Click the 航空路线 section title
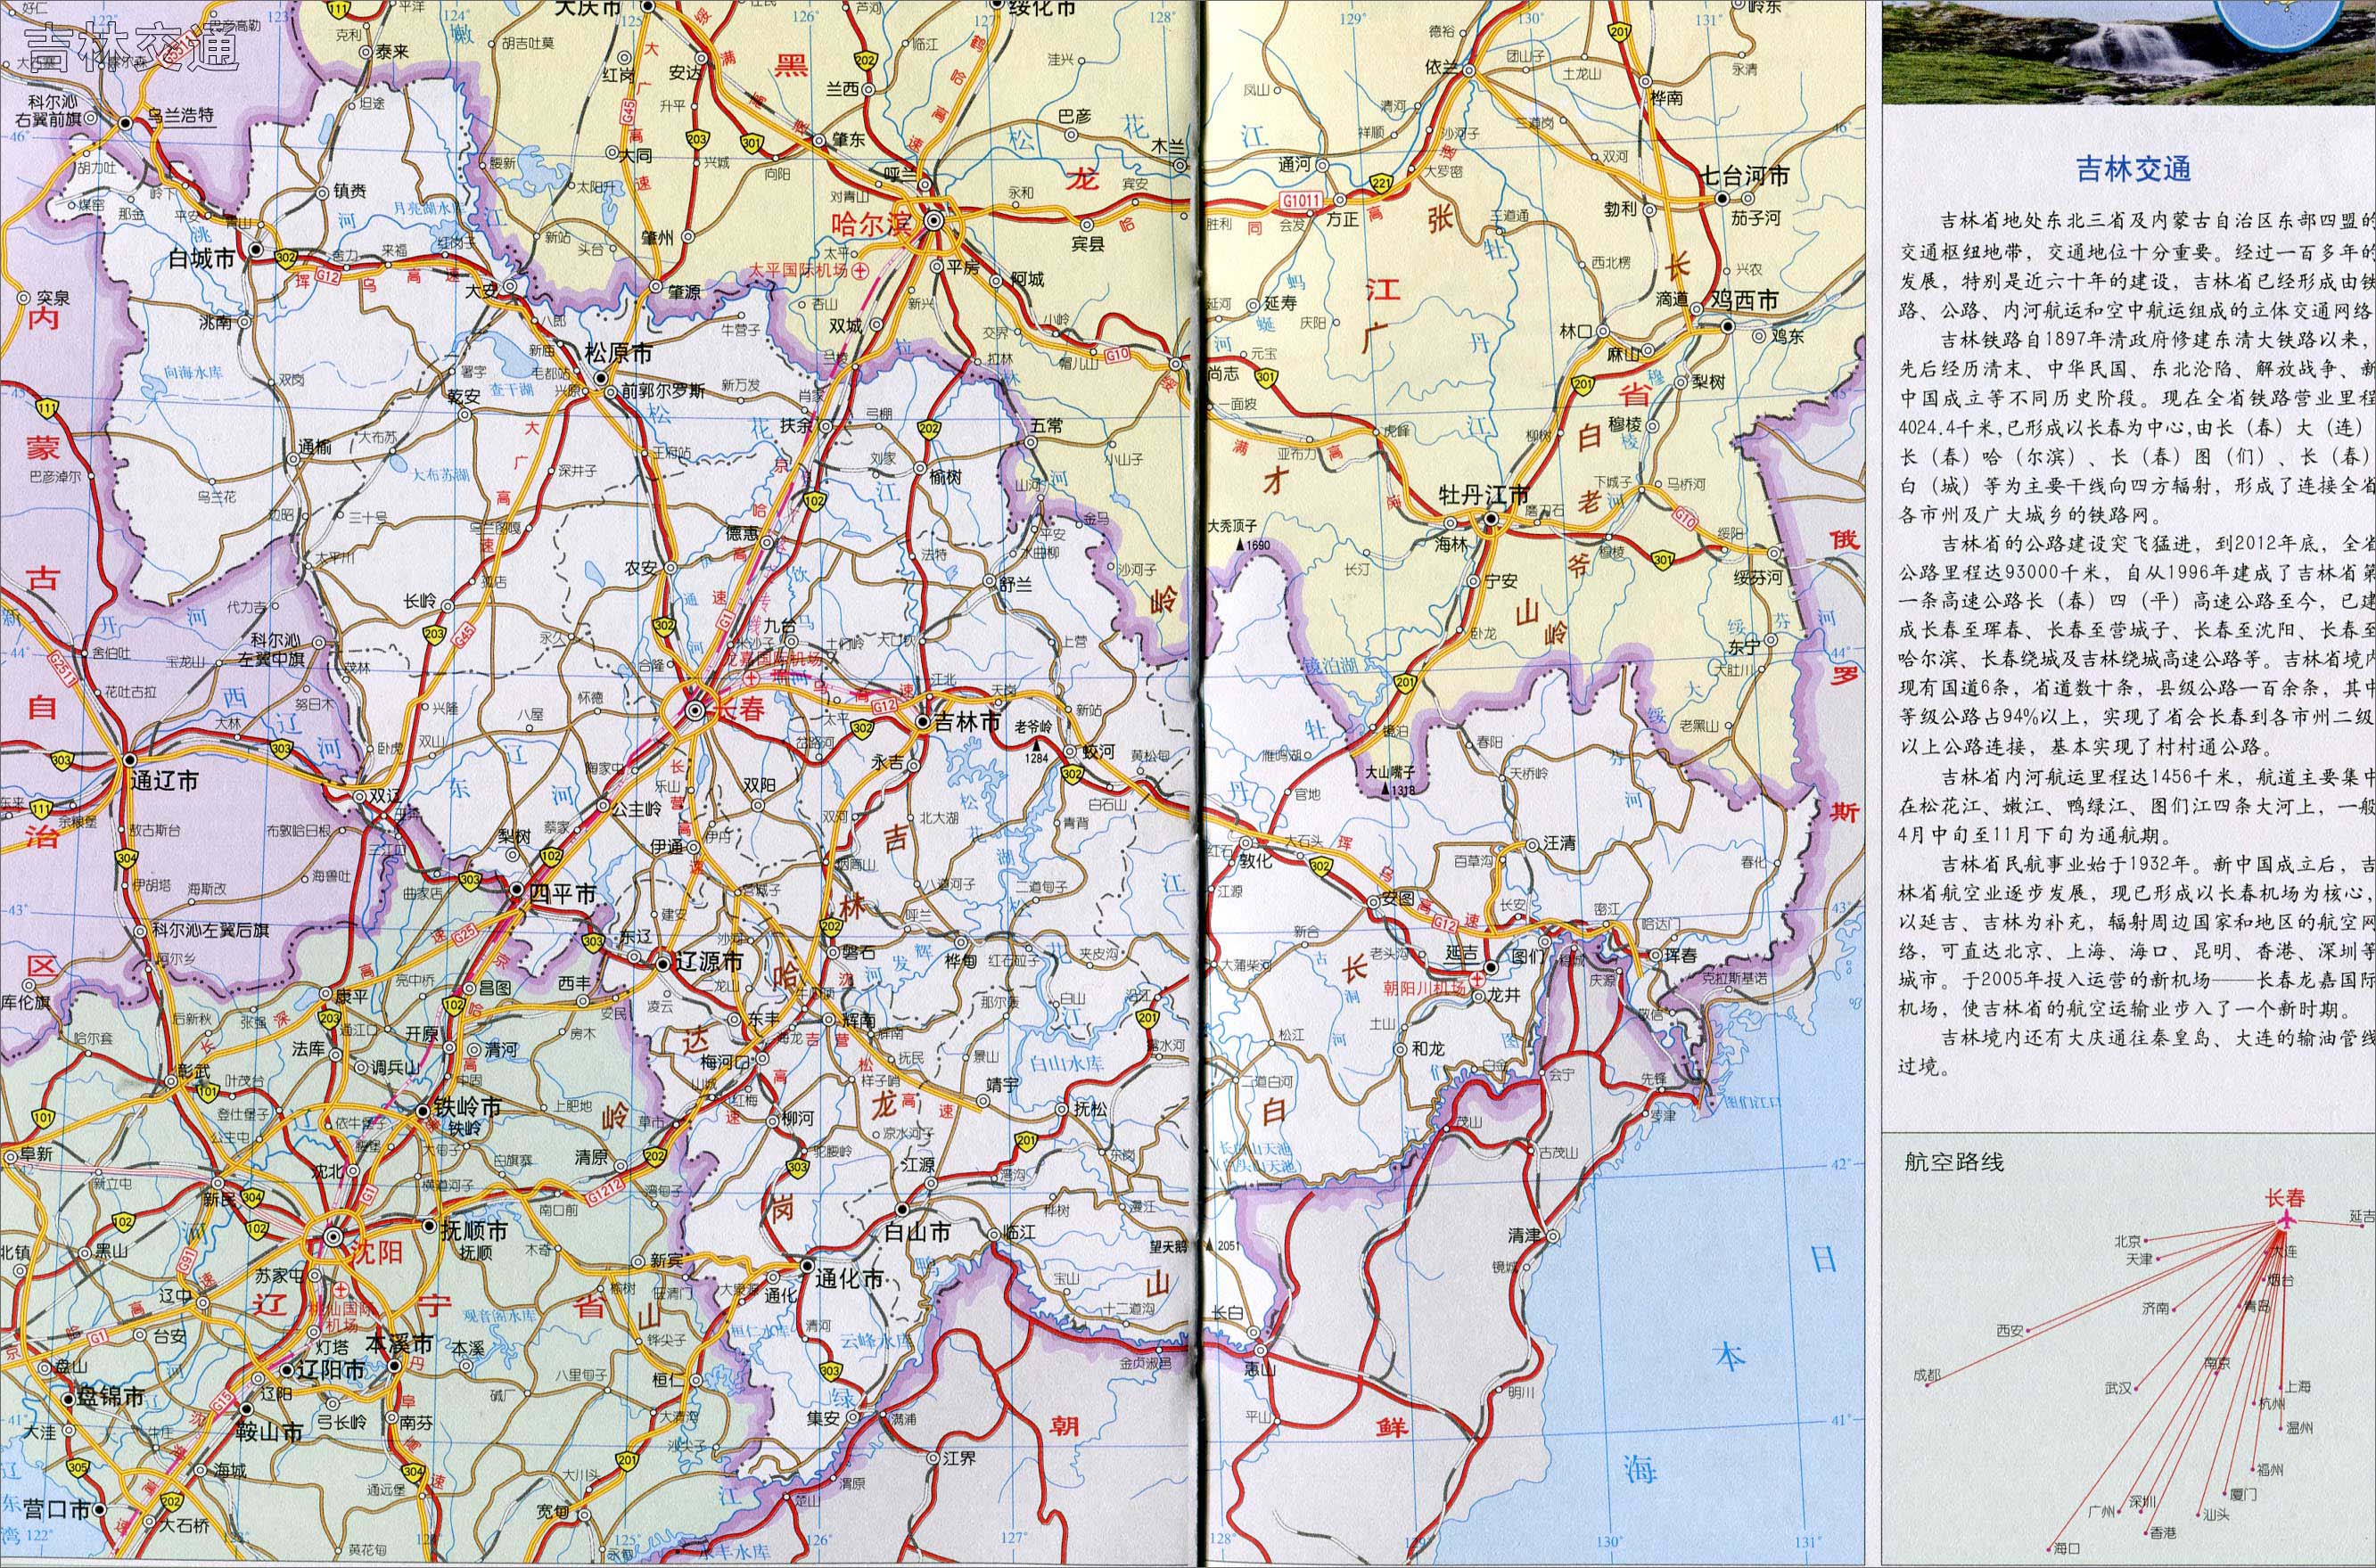This screenshot has width=2376, height=1568. point(1954,1161)
